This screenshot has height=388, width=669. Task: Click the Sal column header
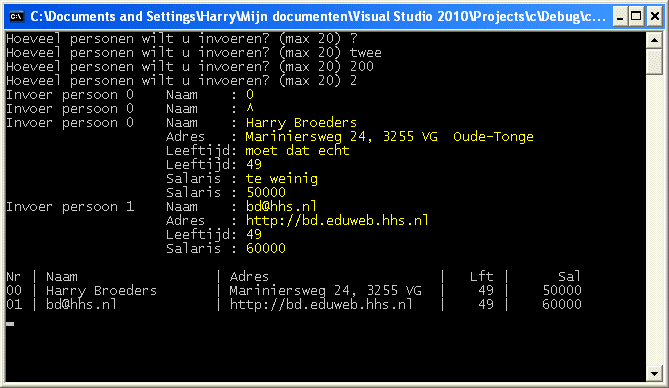(x=569, y=277)
